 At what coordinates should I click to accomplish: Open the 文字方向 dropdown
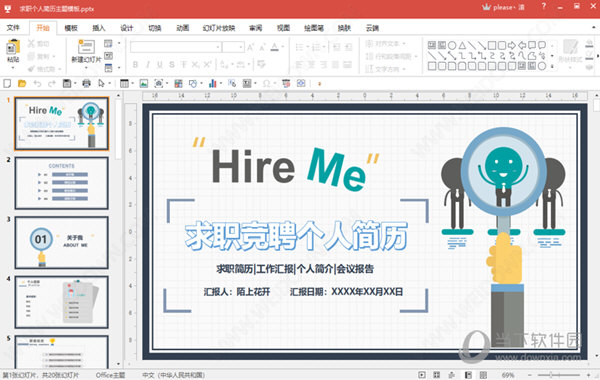386,69
